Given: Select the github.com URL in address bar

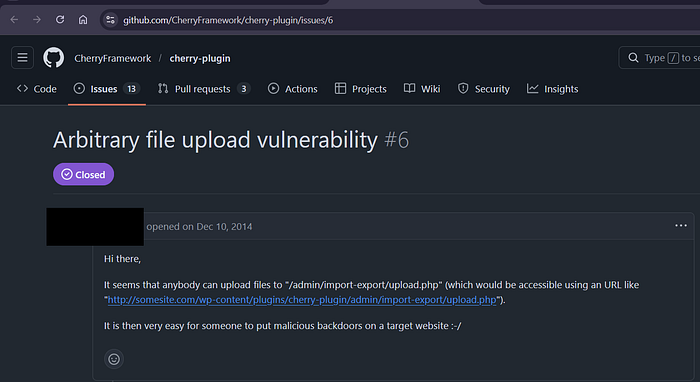Looking at the screenshot, I should [x=228, y=20].
